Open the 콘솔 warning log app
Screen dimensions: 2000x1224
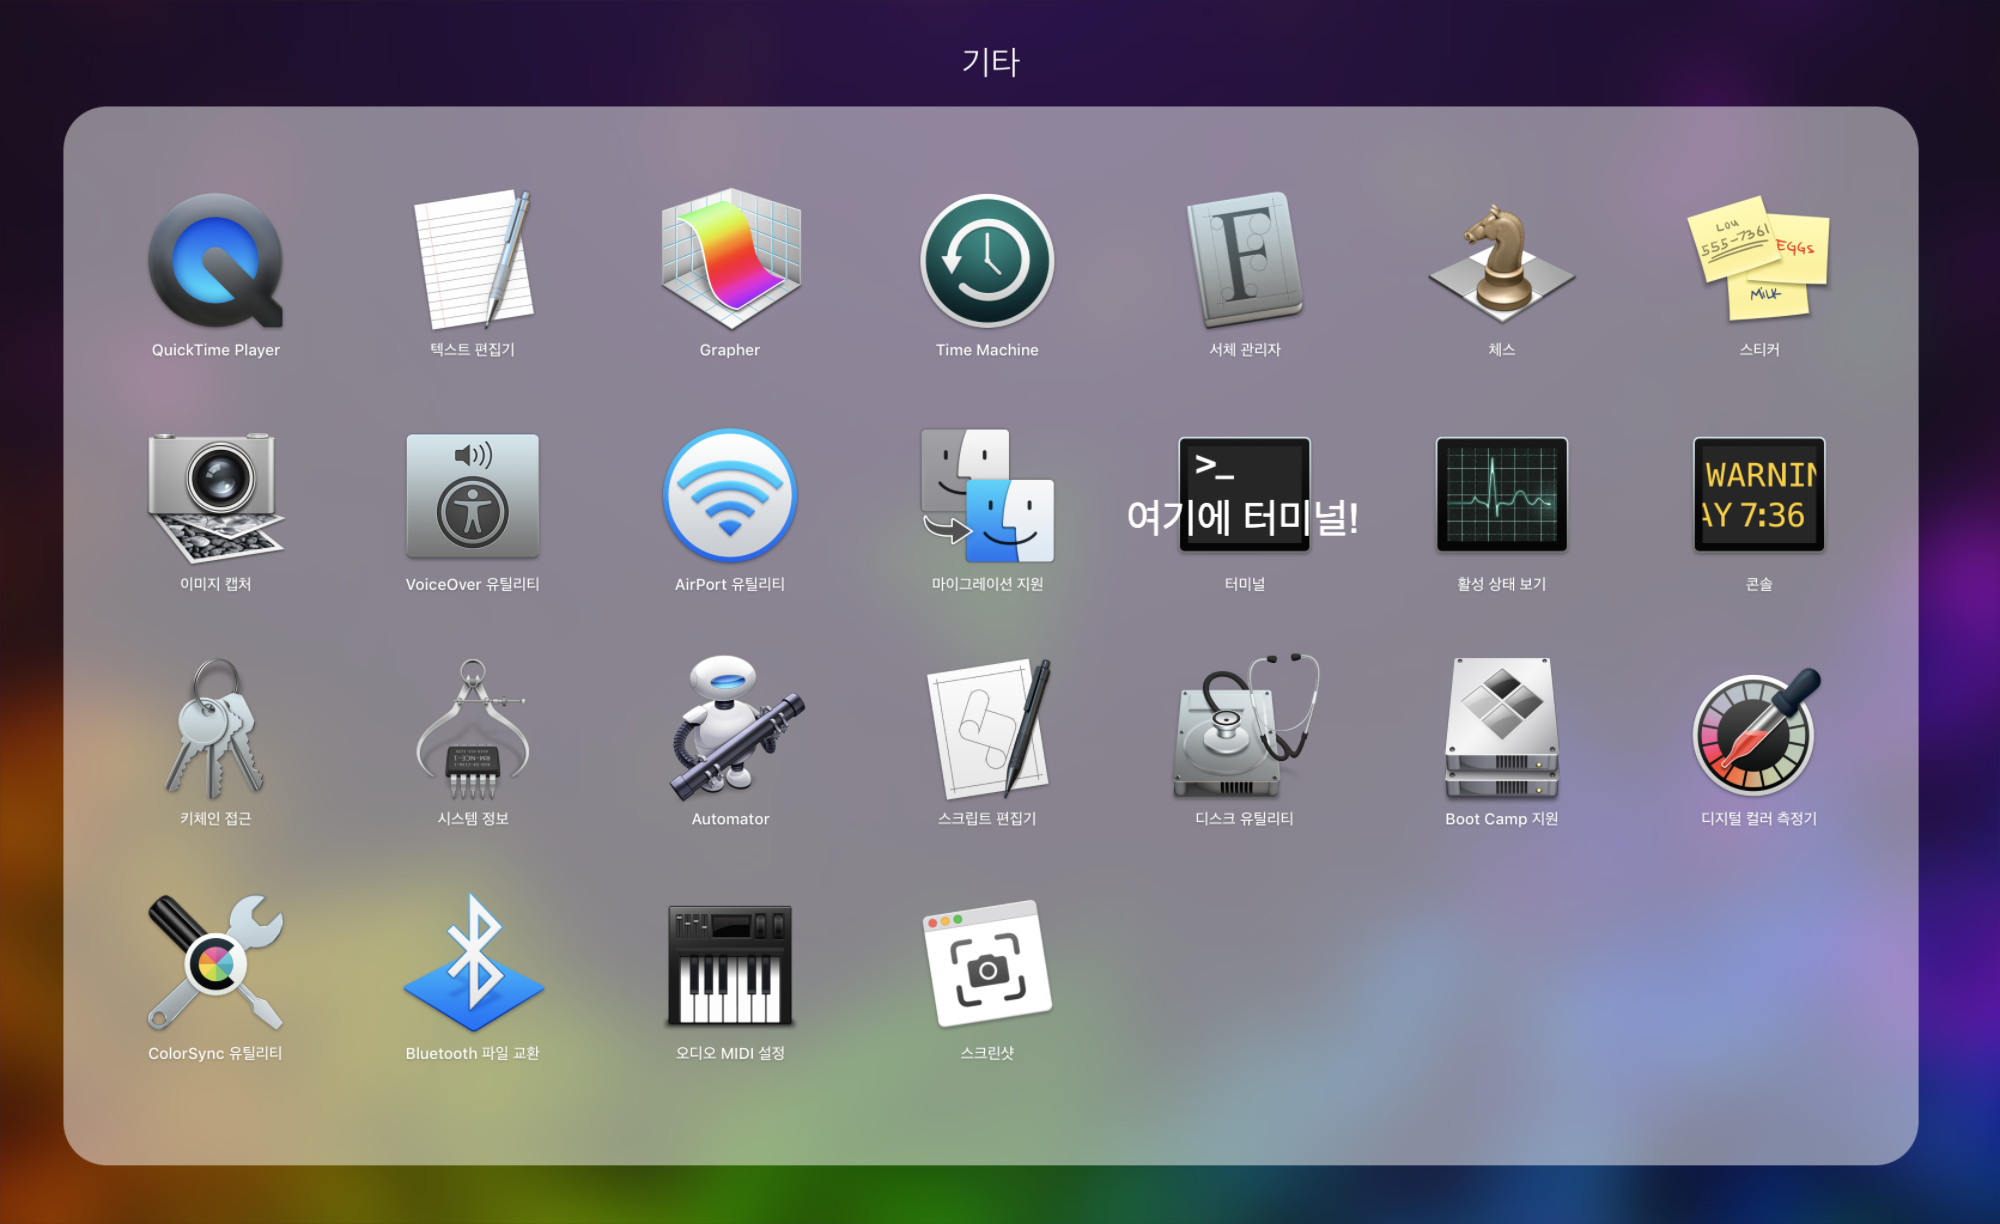point(1759,495)
